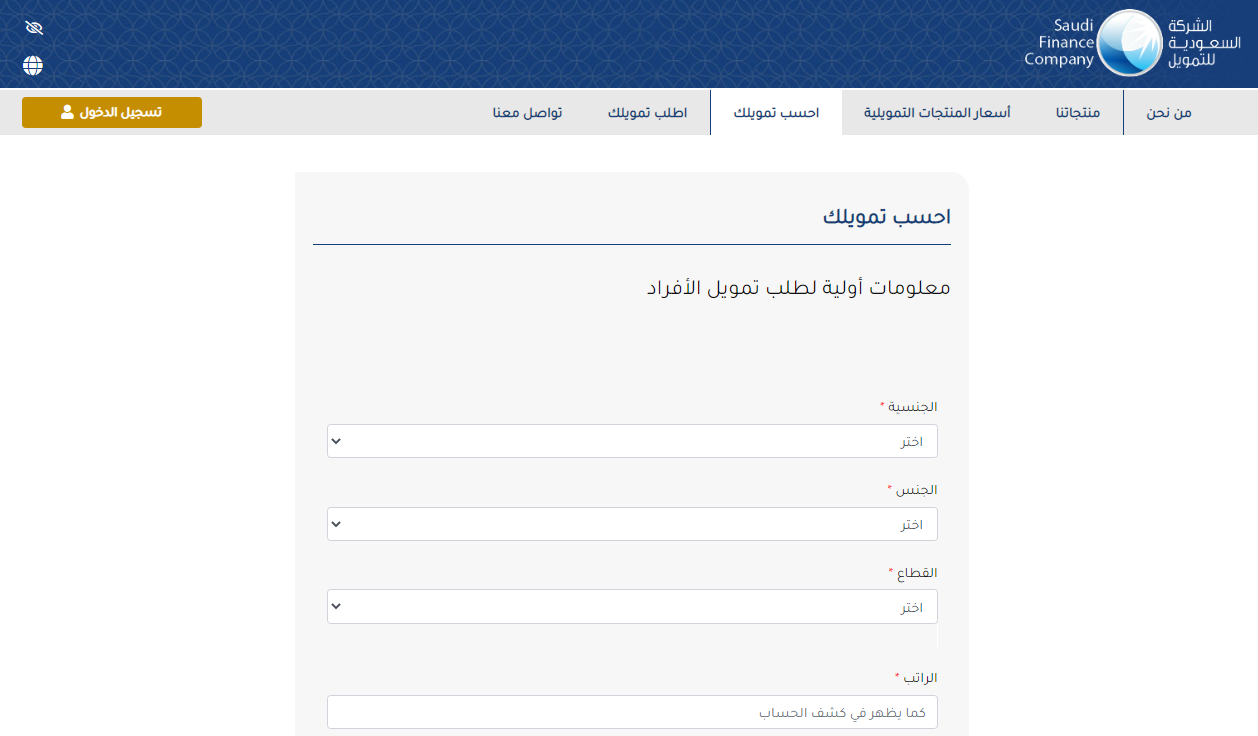Select the احسب تمويلك navigation tab

(x=776, y=112)
